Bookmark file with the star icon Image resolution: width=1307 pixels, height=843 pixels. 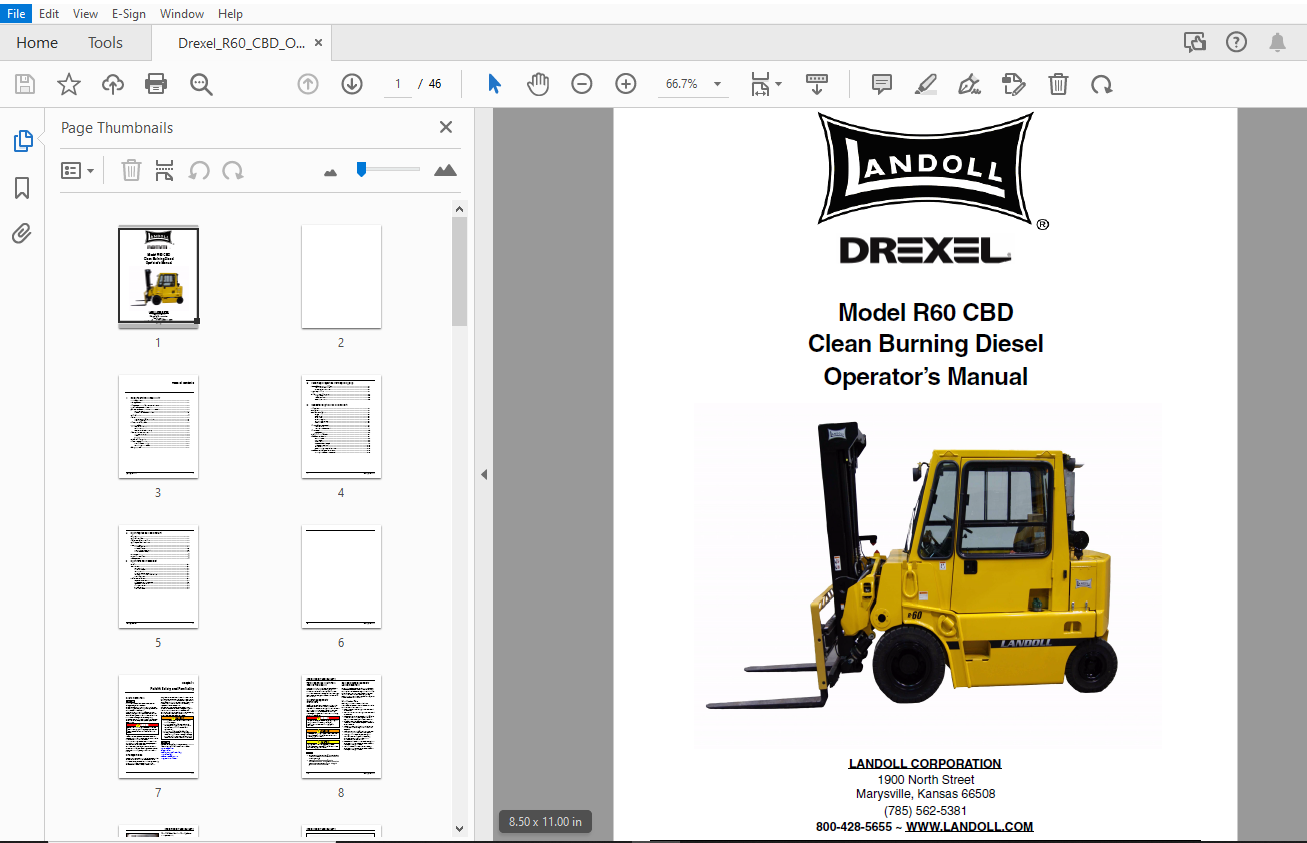coord(68,84)
